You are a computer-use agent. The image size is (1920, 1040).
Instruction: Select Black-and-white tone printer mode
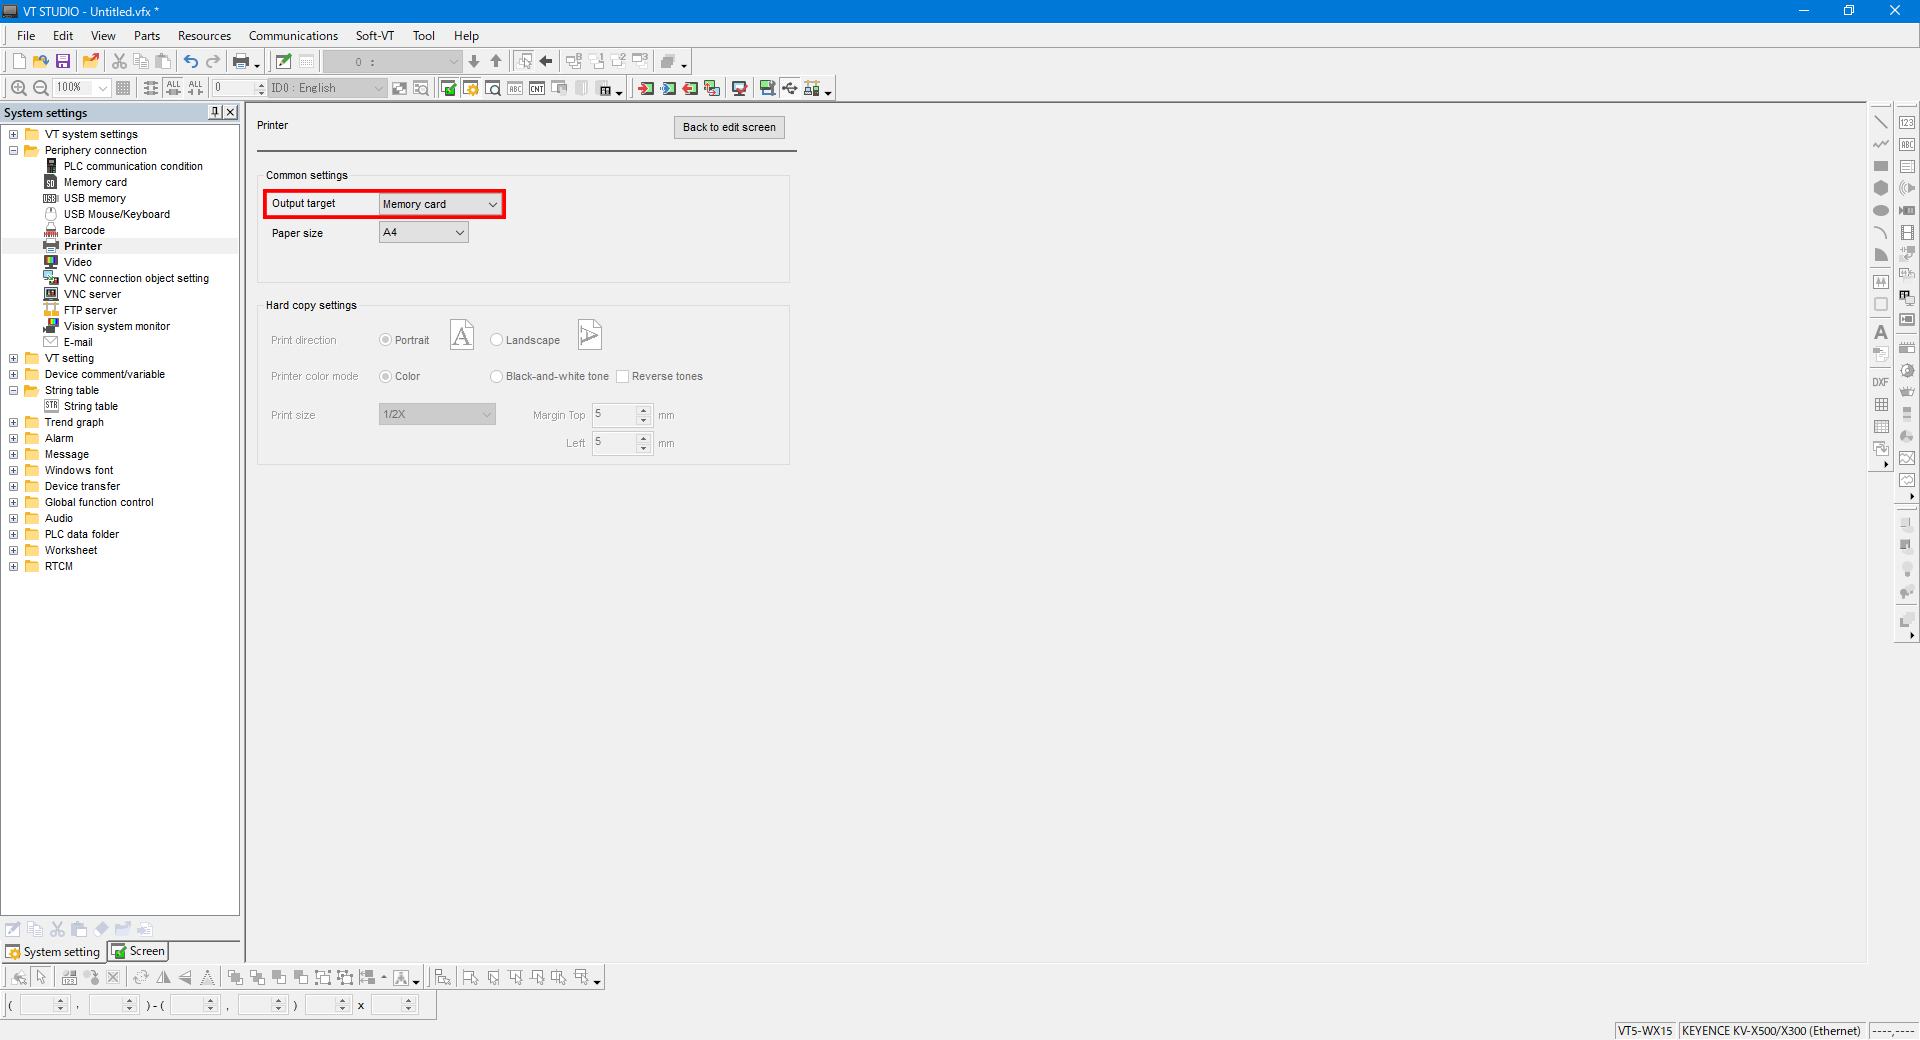point(497,377)
